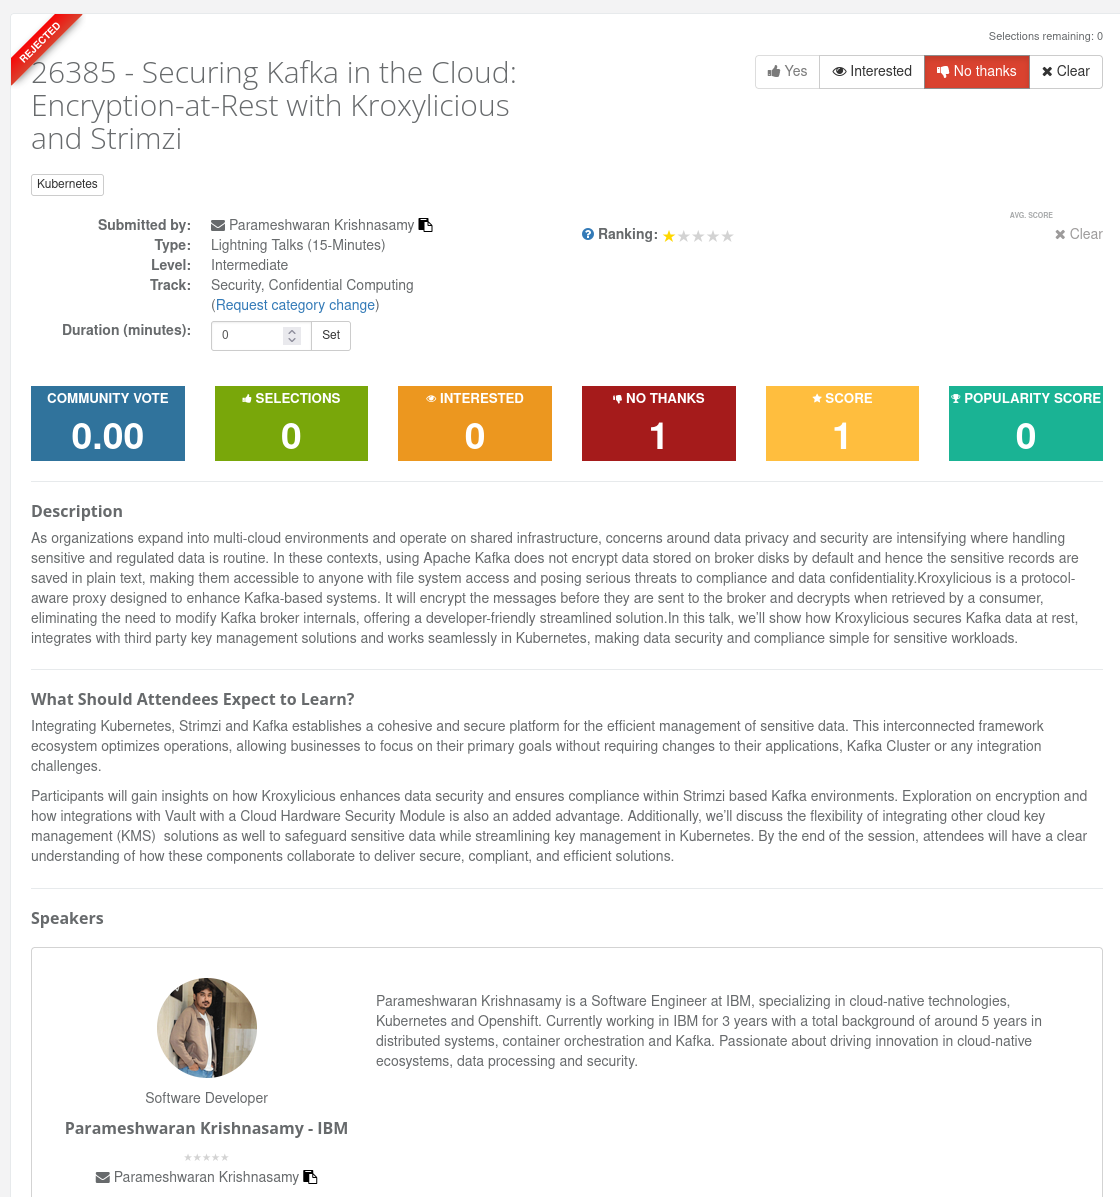Clear the vote selection button

(x=1065, y=71)
